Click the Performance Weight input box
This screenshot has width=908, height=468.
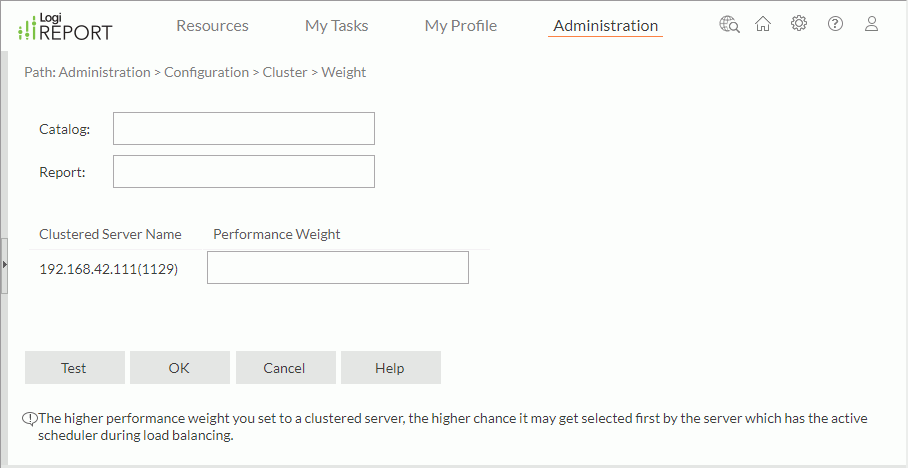coord(337,268)
